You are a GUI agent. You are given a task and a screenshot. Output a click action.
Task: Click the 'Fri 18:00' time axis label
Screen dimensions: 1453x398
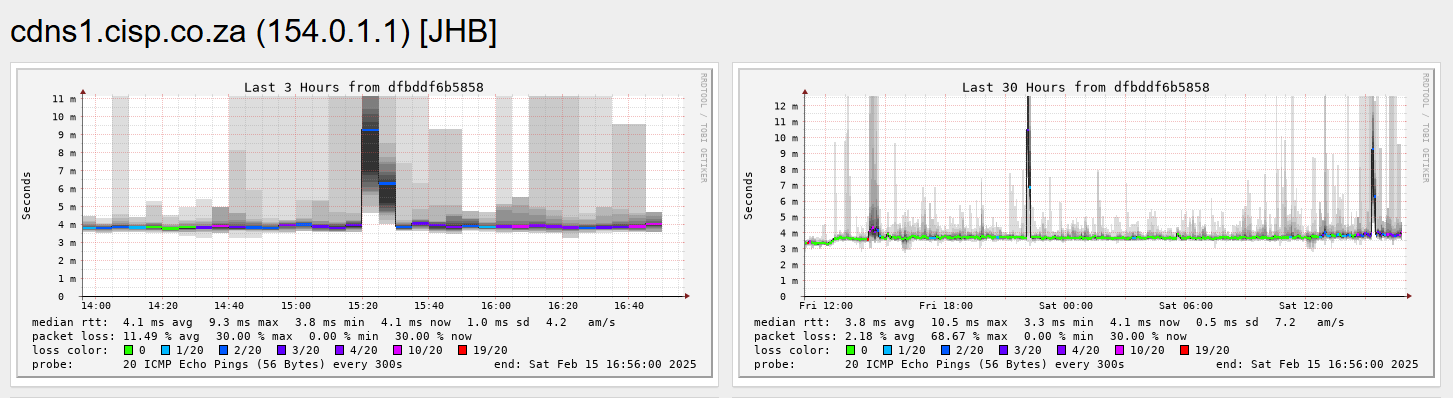[x=945, y=305]
